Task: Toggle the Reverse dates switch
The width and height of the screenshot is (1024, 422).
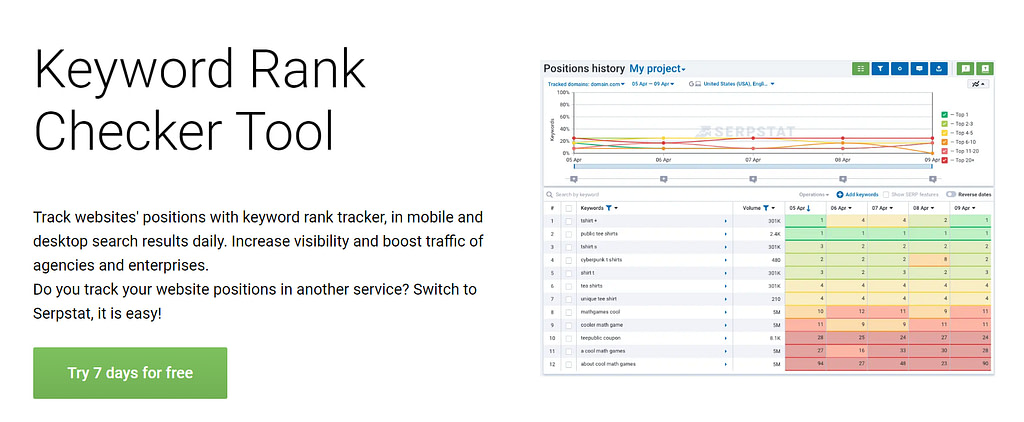Action: coord(951,195)
